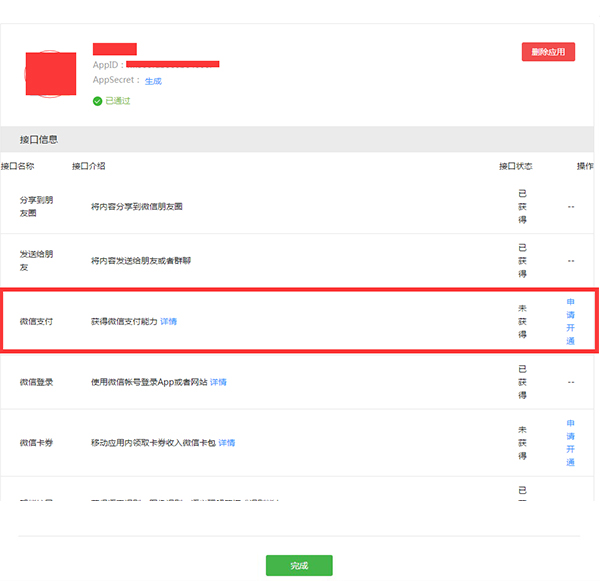This screenshot has height=581, width=600.
Task: Click the 接口介绍 column header
Action: (89, 166)
